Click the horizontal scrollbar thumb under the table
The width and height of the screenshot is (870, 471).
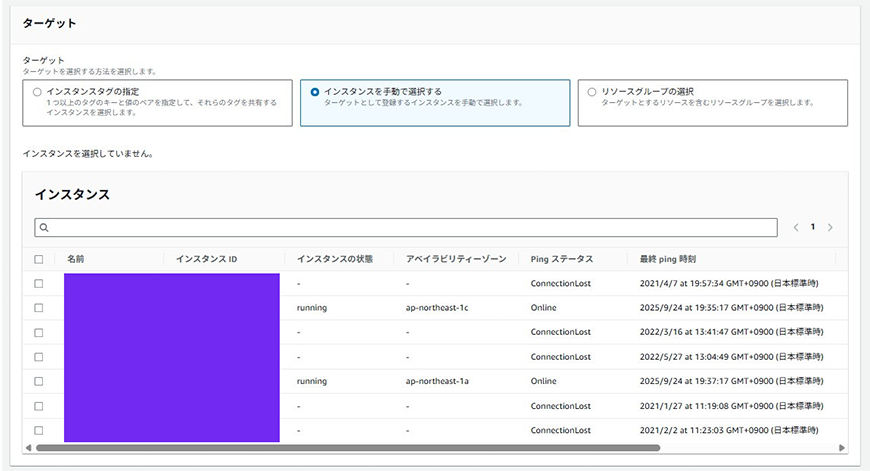click(x=348, y=448)
